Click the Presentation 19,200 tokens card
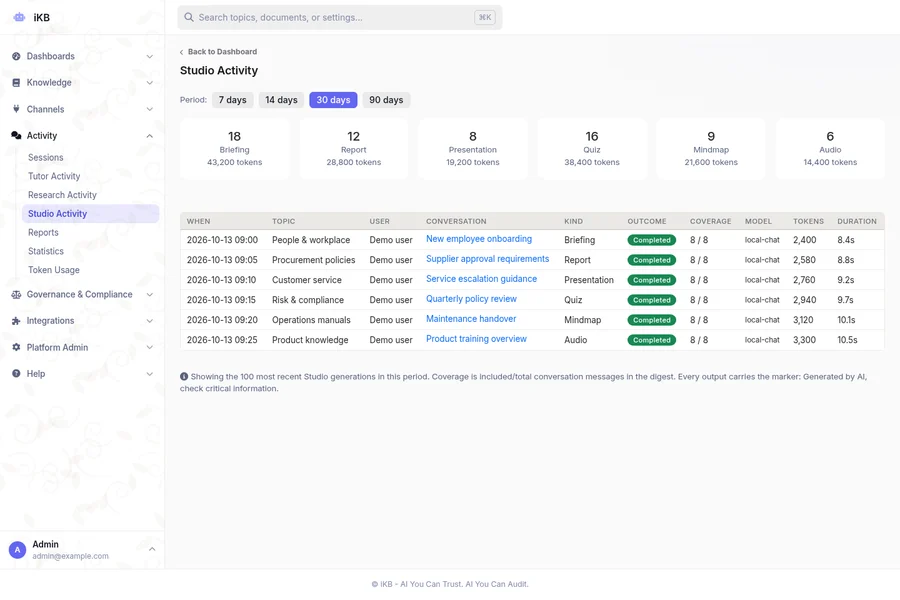The image size is (900, 600). pos(473,149)
